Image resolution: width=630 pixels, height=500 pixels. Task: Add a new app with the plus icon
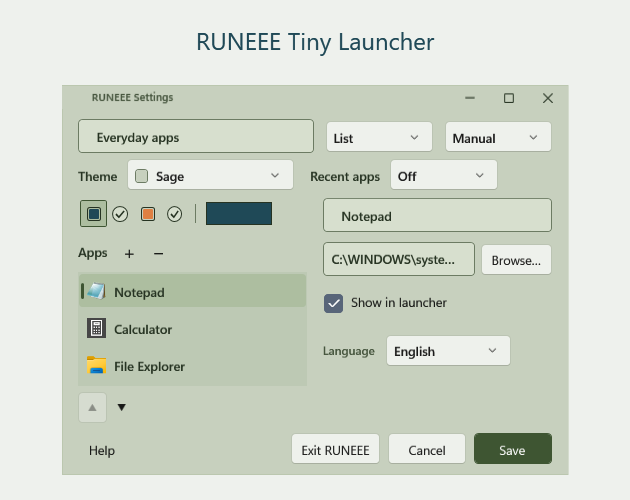129,254
